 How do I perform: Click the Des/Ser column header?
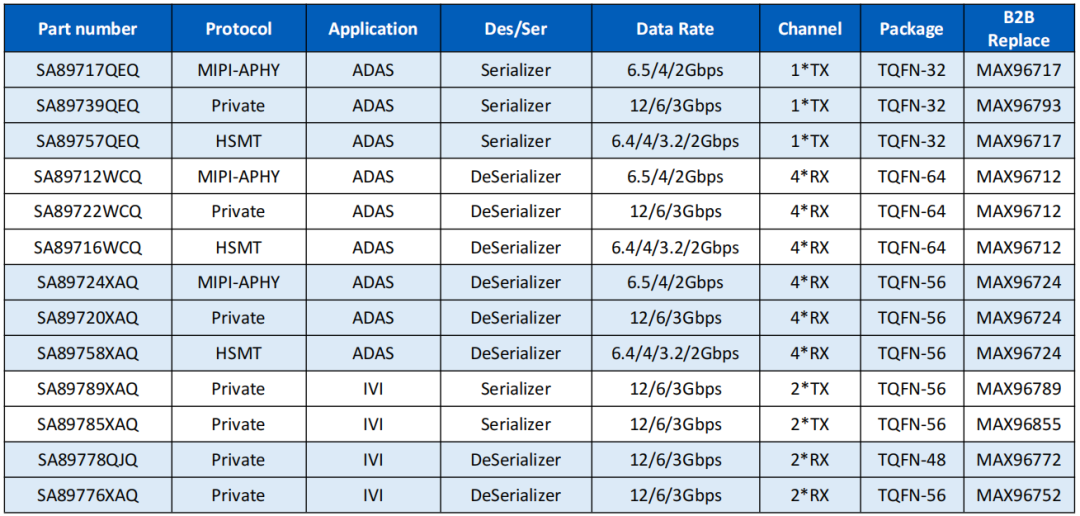(515, 29)
